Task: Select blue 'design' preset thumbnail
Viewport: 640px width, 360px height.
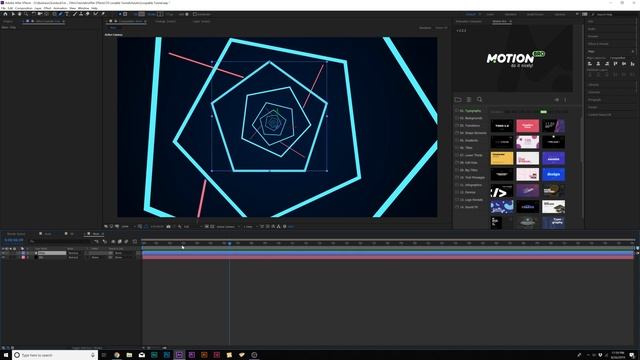Action: point(553,174)
